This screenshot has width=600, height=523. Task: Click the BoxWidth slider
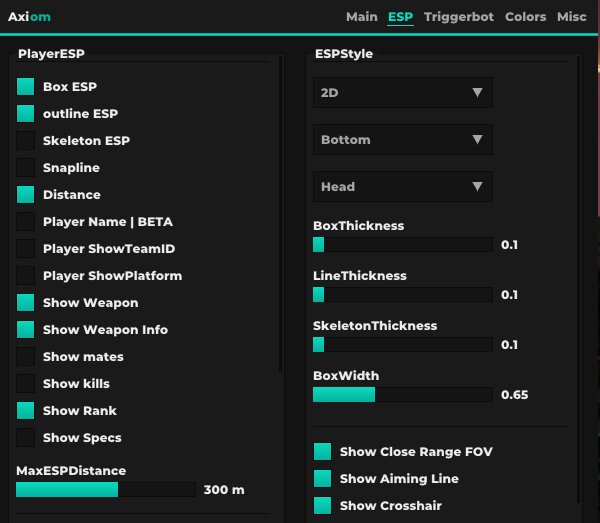402,395
